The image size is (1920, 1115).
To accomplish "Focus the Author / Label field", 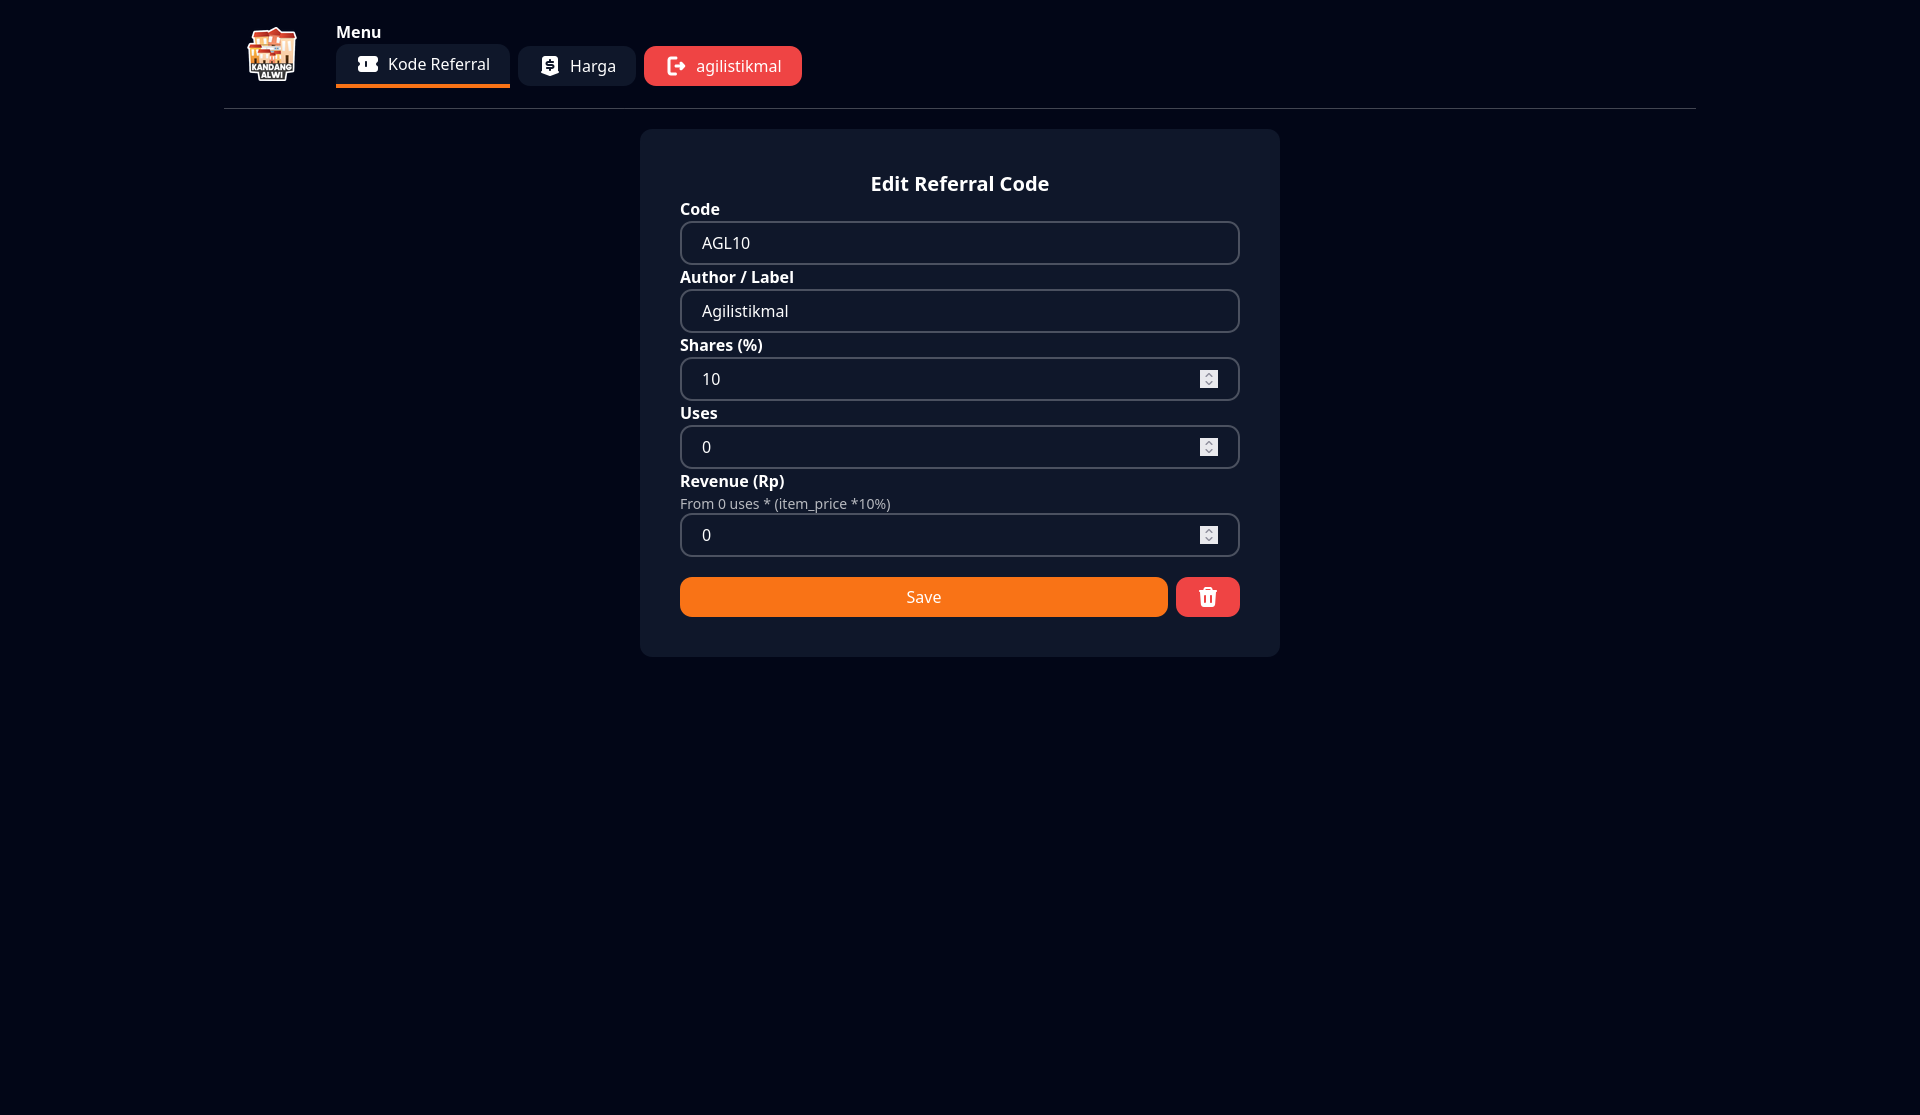I will point(960,311).
